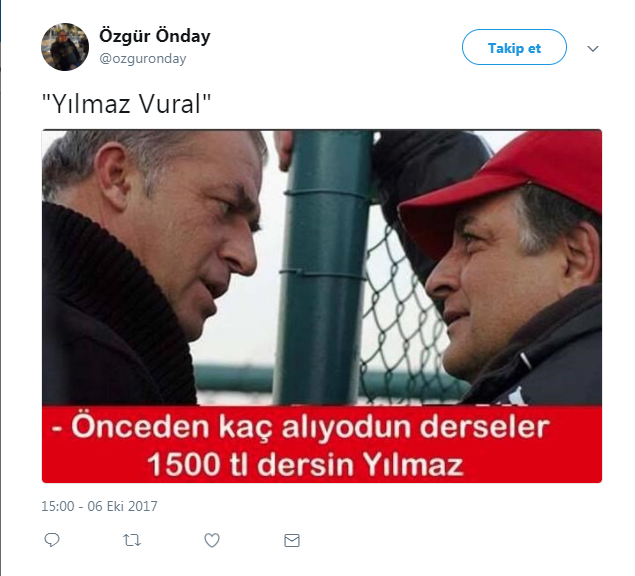Open the Özgür Önday display name link
This screenshot has width=635, height=576.
pyautogui.click(x=155, y=36)
